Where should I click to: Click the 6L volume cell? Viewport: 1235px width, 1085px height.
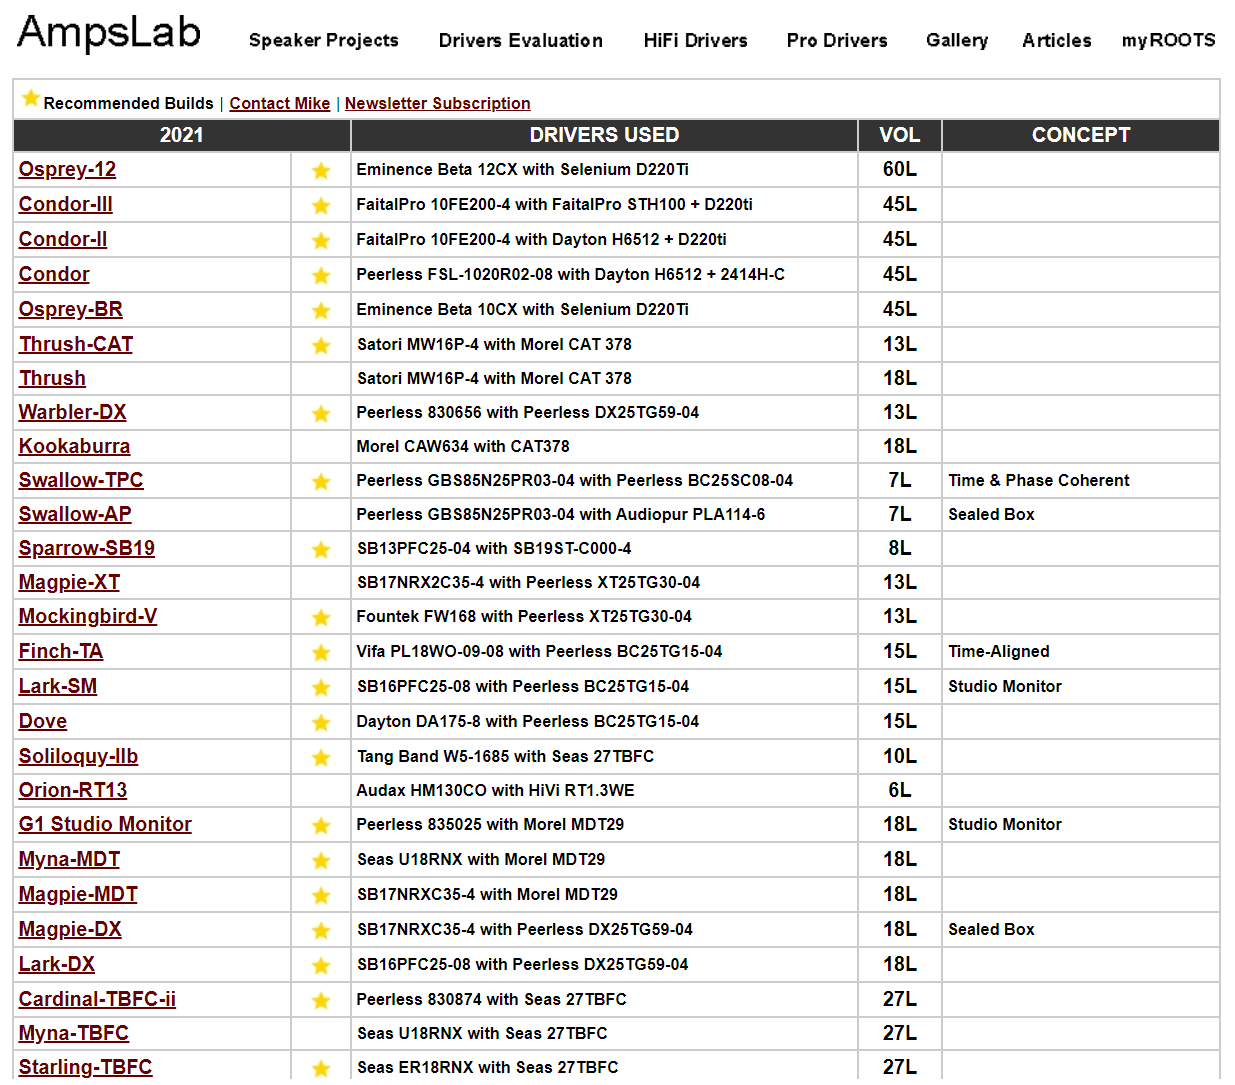point(900,790)
